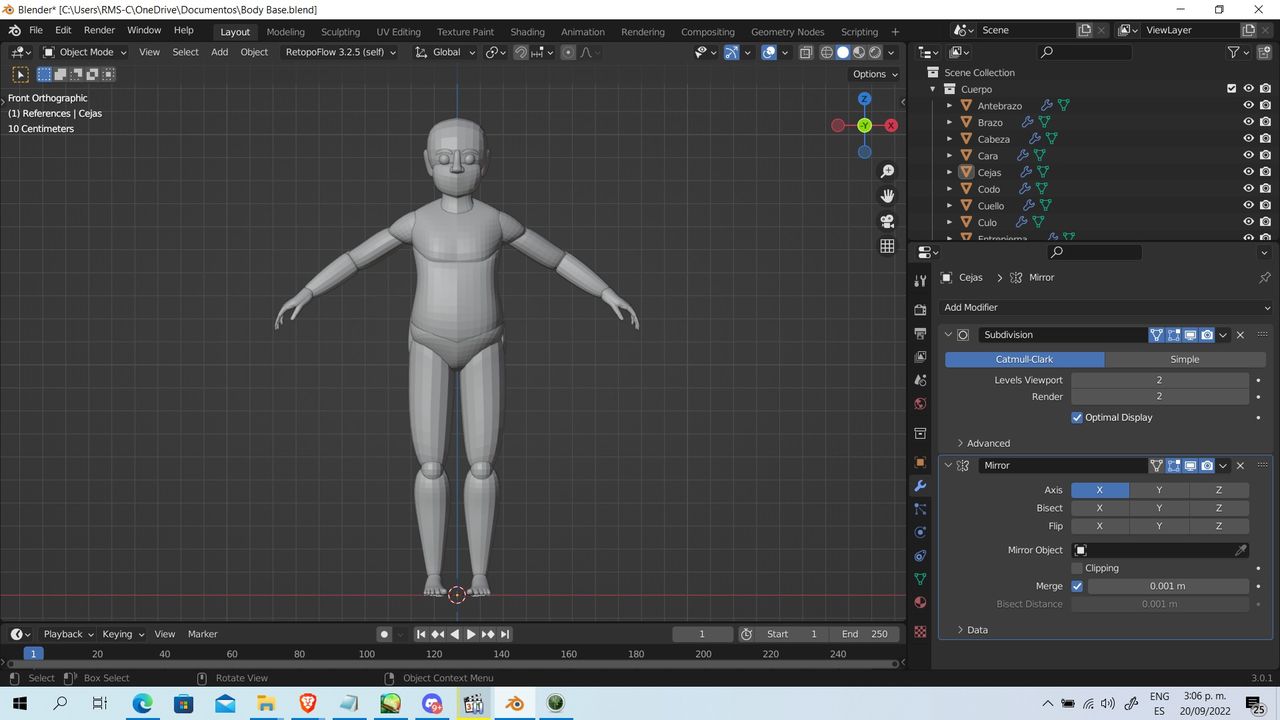The height and width of the screenshot is (720, 1280).
Task: Open the Object Data Properties tab
Action: pyautogui.click(x=919, y=579)
